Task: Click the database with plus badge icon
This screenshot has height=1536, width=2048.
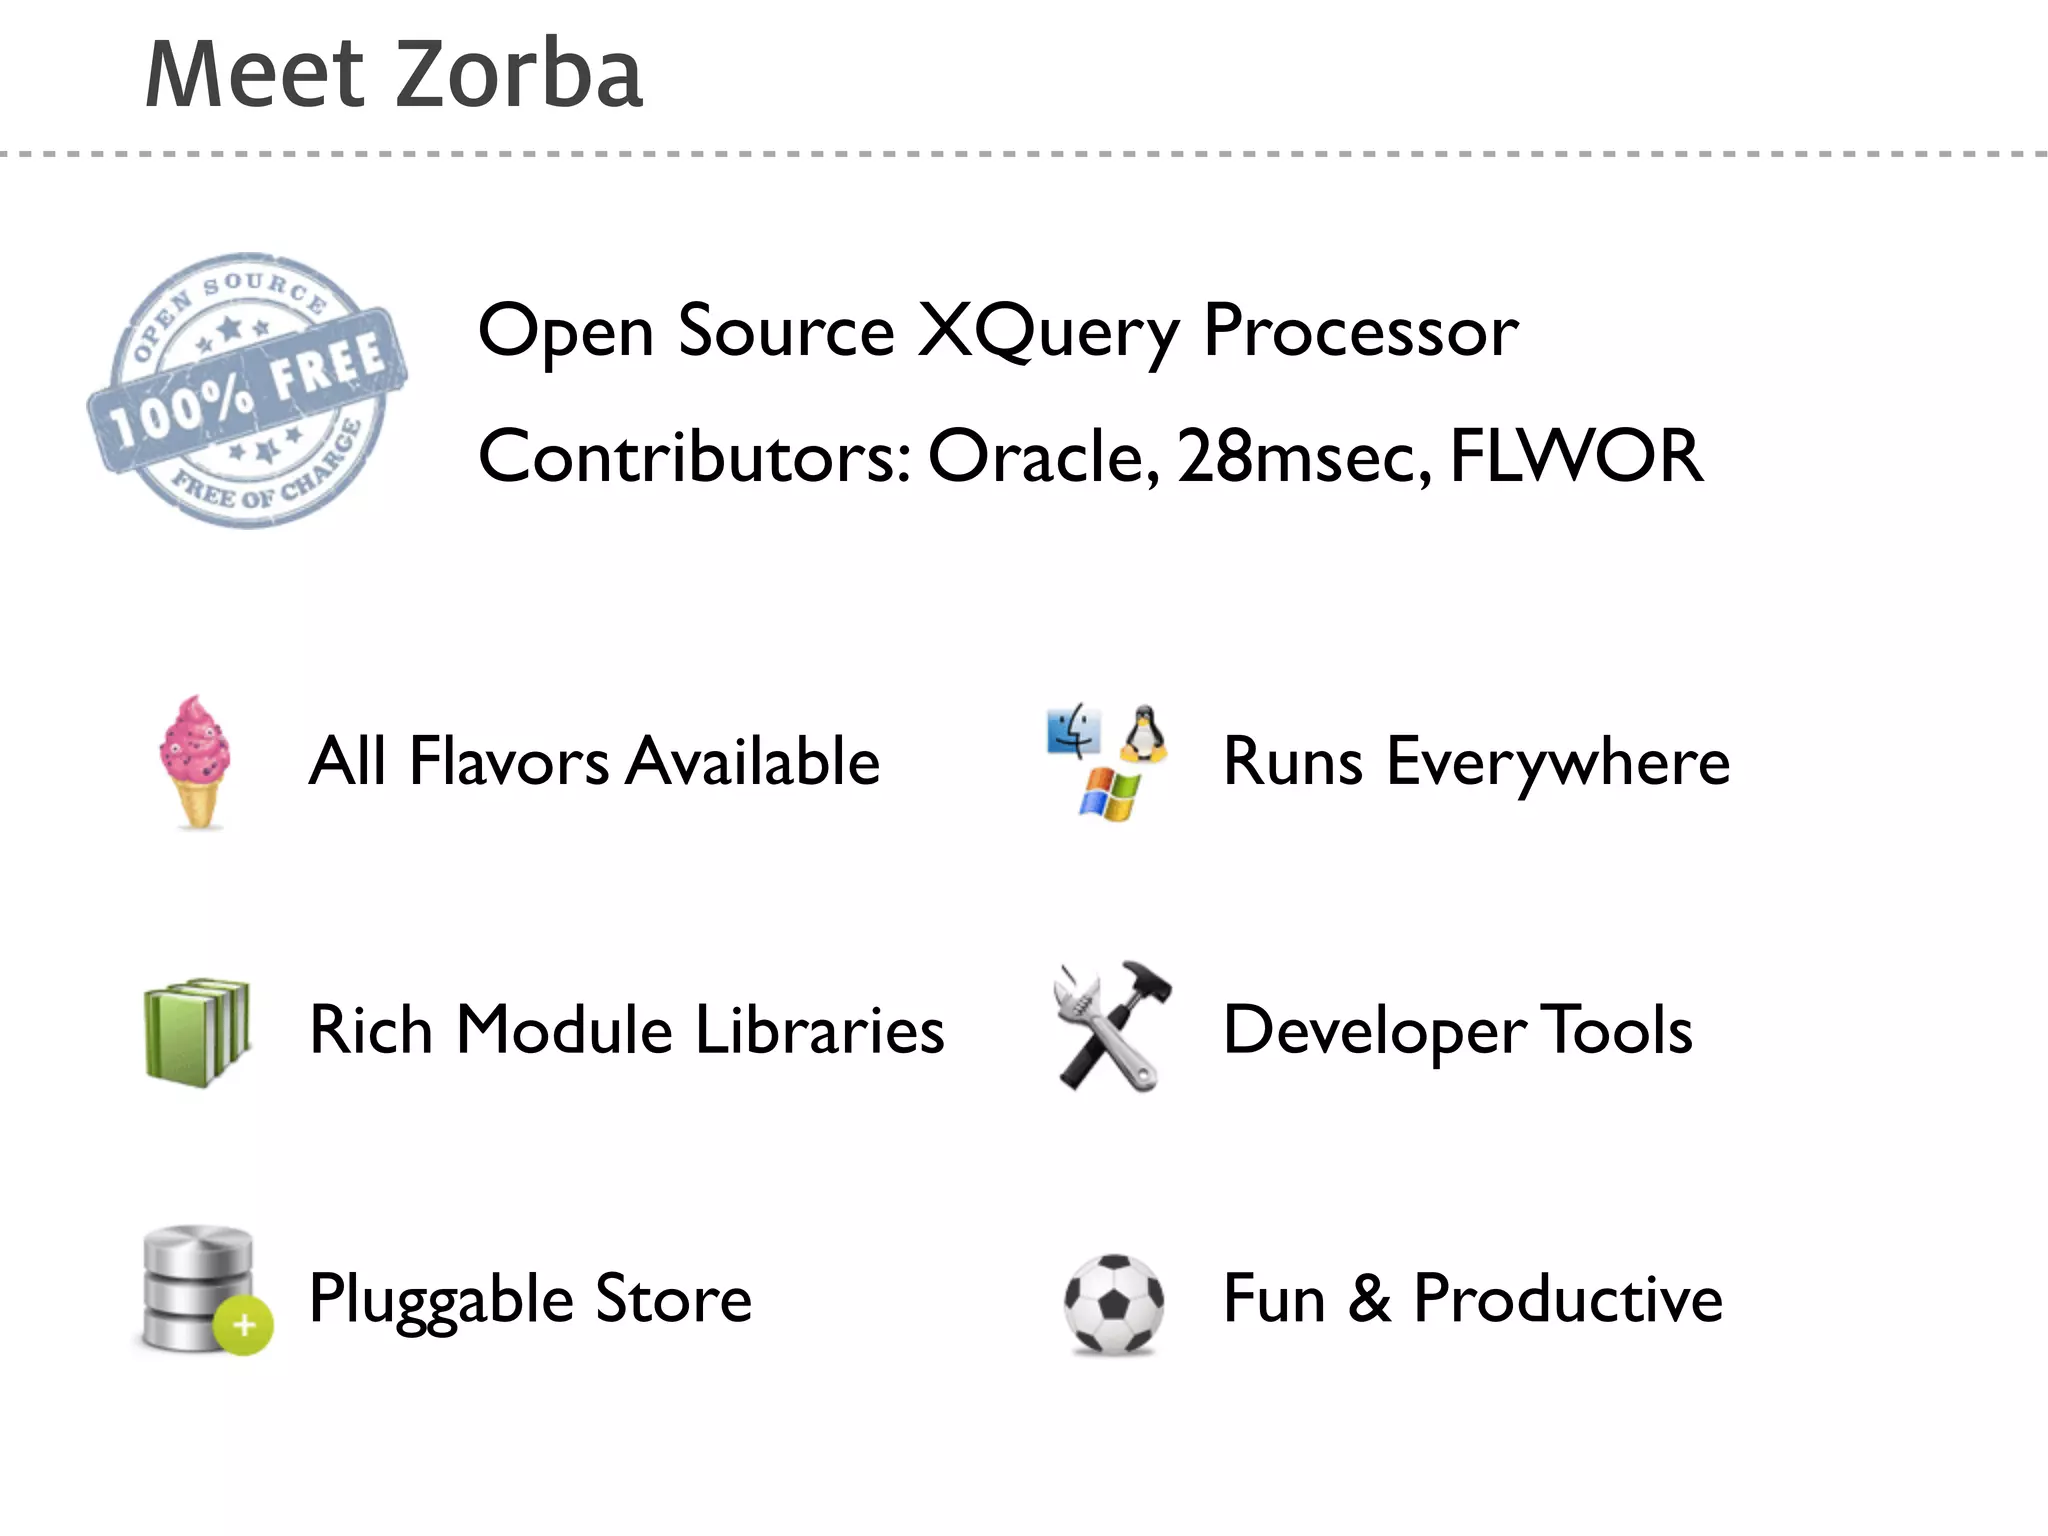Action: 204,1291
